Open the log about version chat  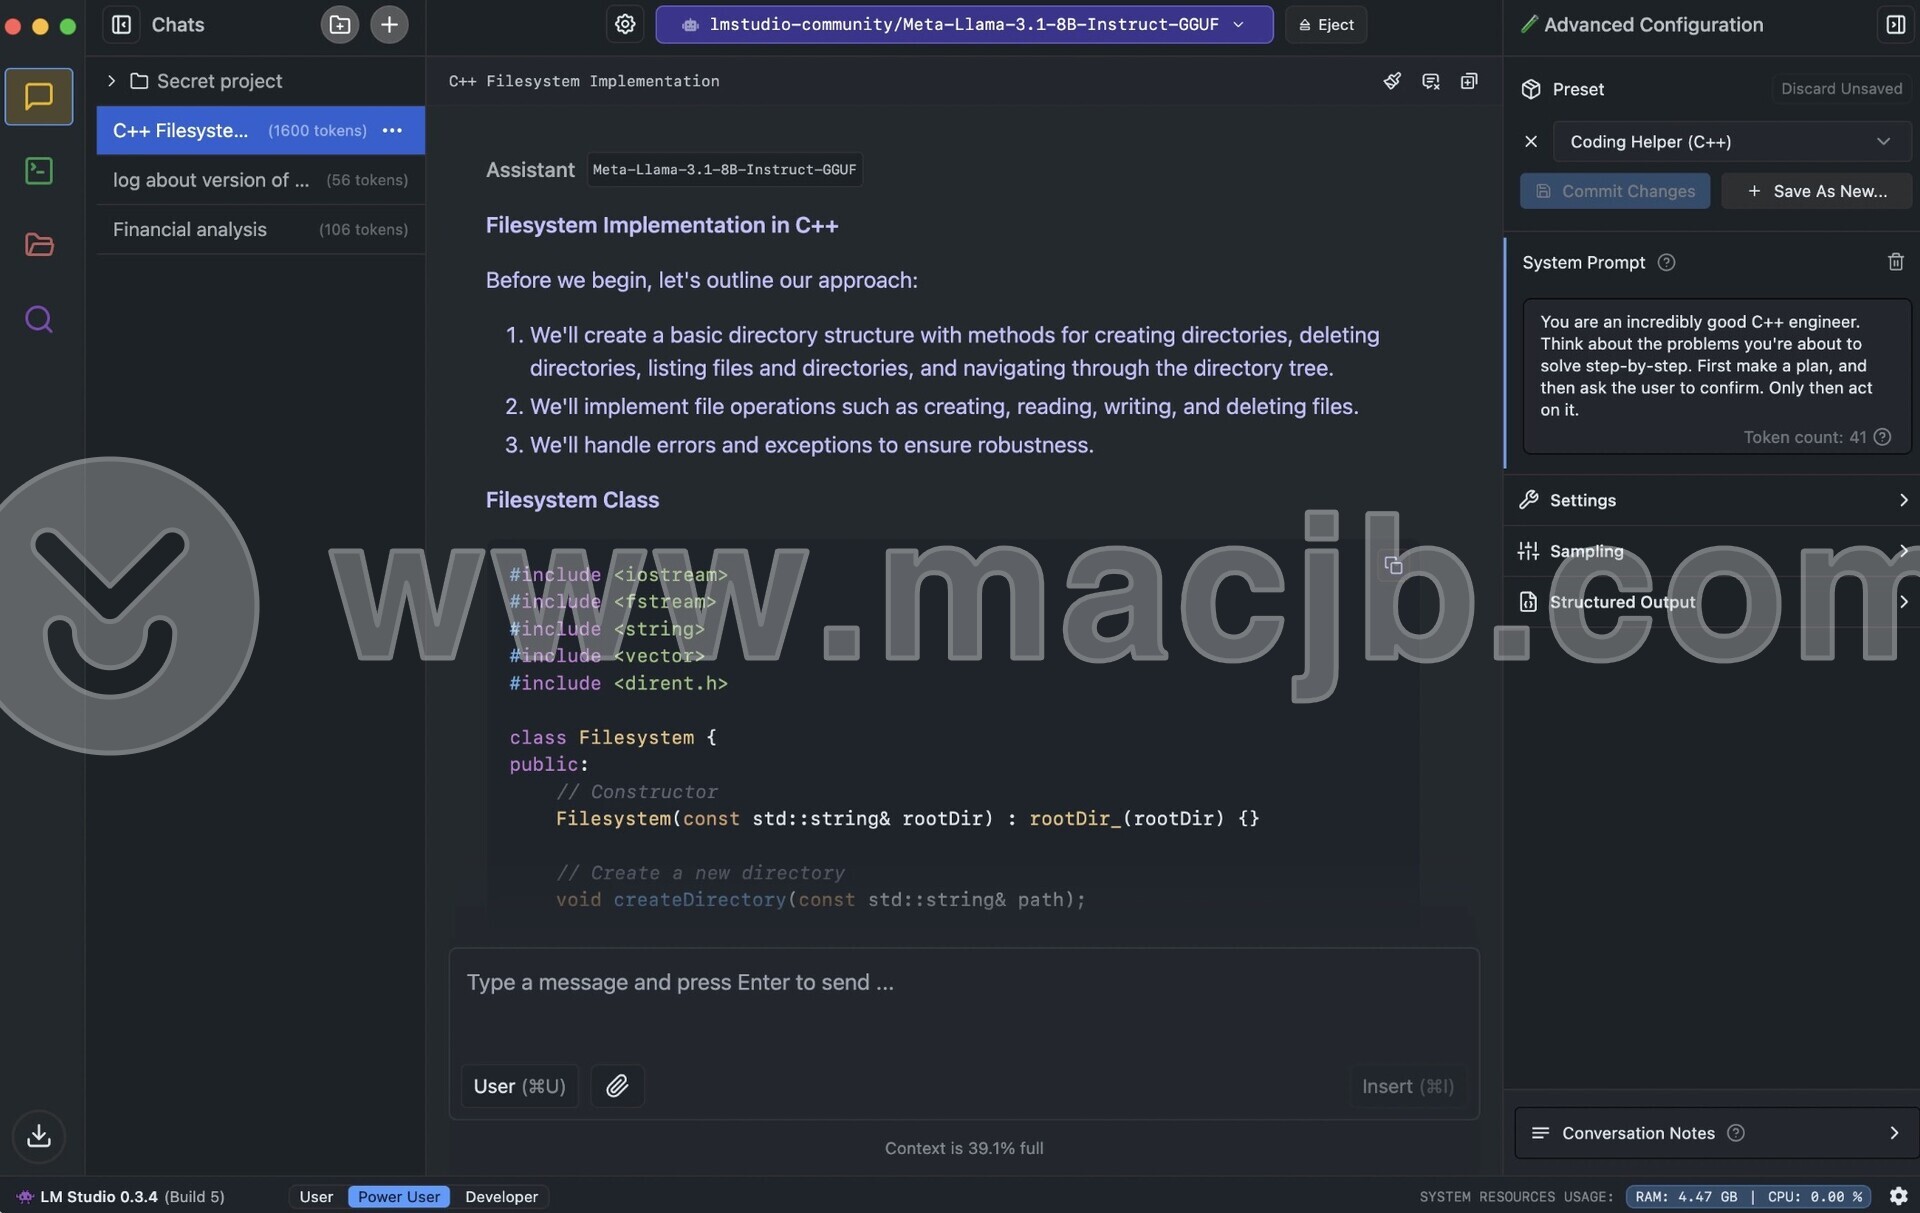click(x=260, y=180)
